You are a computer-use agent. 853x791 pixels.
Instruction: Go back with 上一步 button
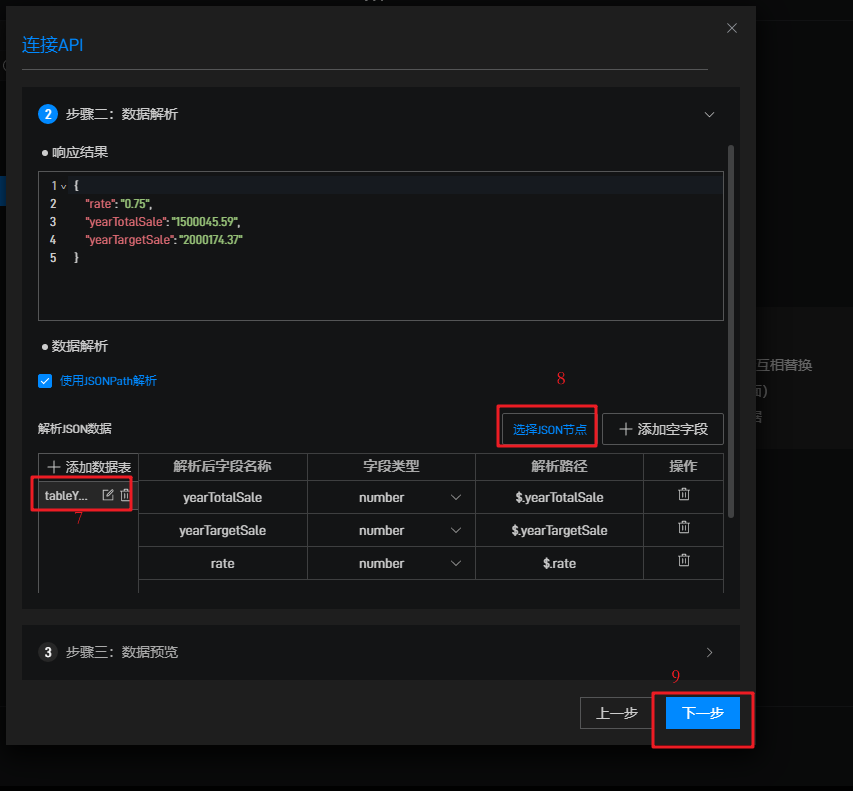click(x=617, y=713)
